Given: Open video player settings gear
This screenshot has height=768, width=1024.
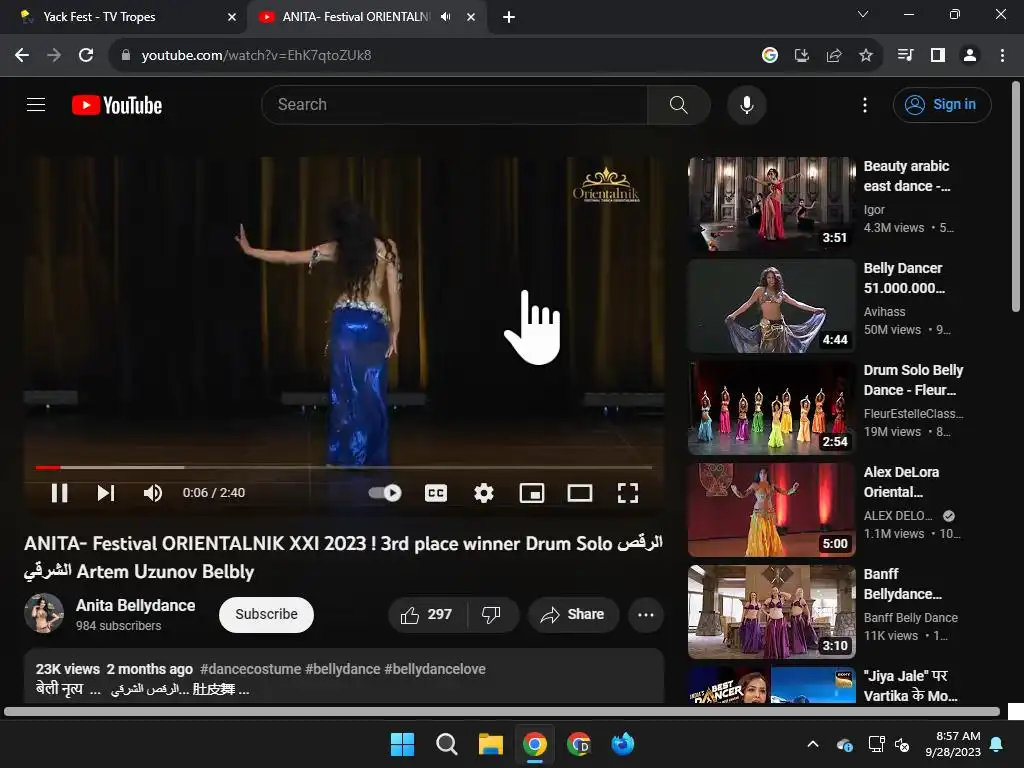Looking at the screenshot, I should [x=483, y=493].
